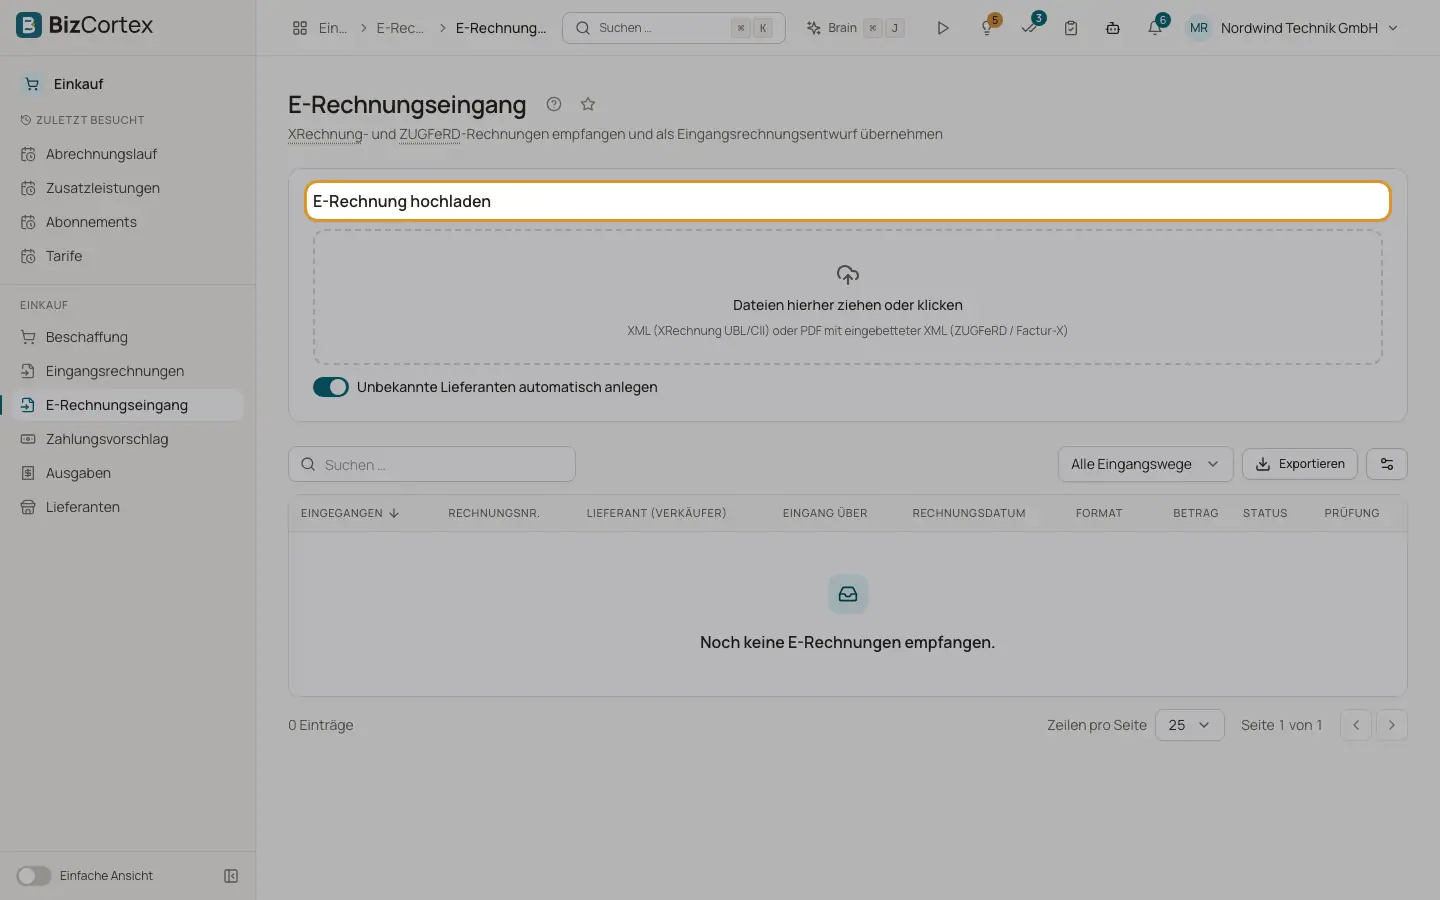1440x900 pixels.
Task: Expand the Nordwind Technik GmbH account menu
Action: [x=1309, y=28]
